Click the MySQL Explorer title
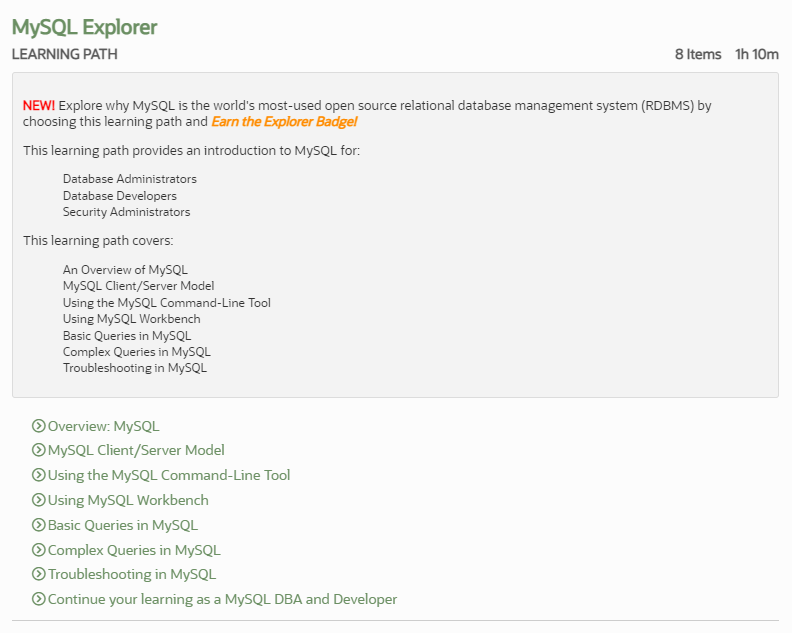The height and width of the screenshot is (633, 792). pyautogui.click(x=85, y=27)
